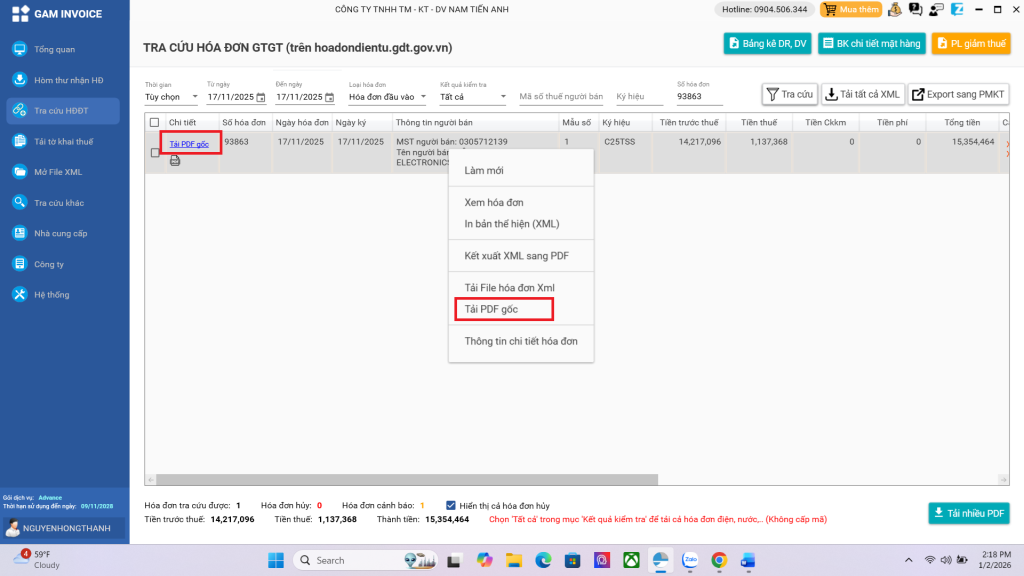The image size is (1024, 576).
Task: Tick the select-all checkbox in table header
Action: click(154, 123)
